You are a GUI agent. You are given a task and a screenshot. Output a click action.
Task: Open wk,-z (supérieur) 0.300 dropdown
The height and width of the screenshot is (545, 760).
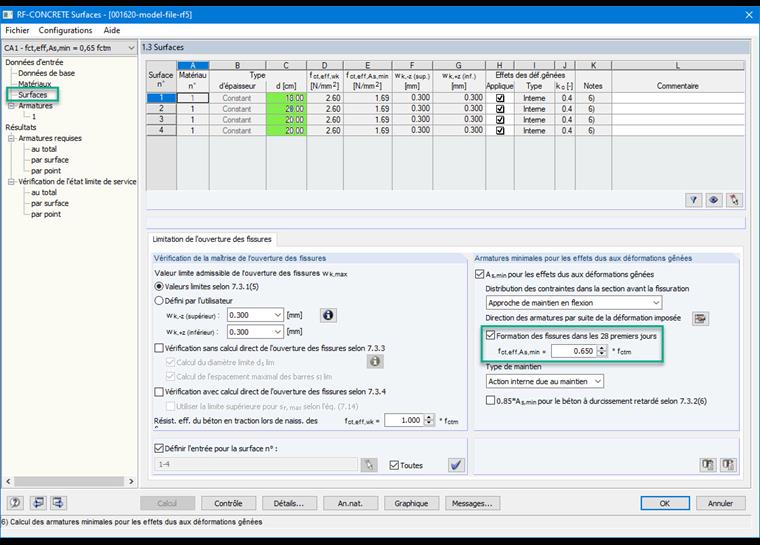coord(278,315)
